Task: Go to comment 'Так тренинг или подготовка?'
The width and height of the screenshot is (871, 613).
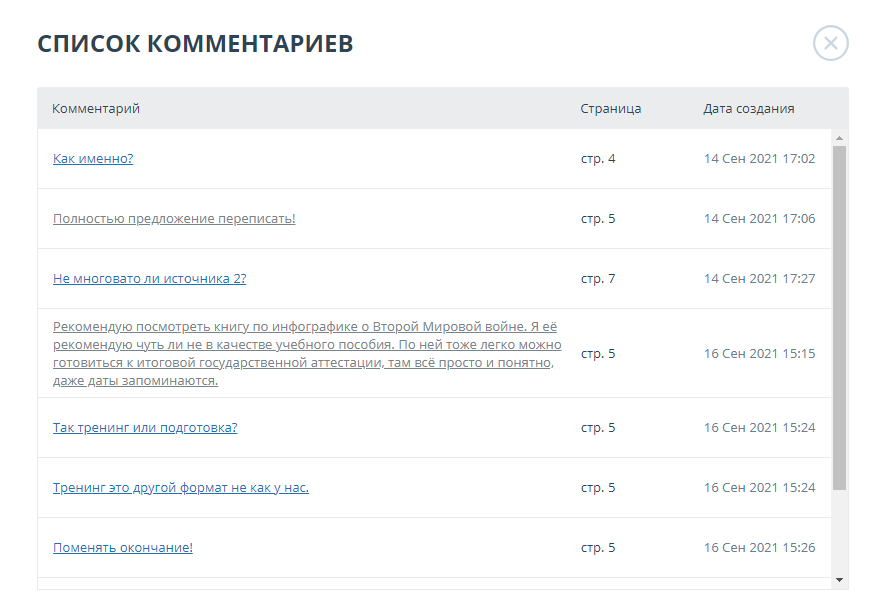Action: [145, 428]
